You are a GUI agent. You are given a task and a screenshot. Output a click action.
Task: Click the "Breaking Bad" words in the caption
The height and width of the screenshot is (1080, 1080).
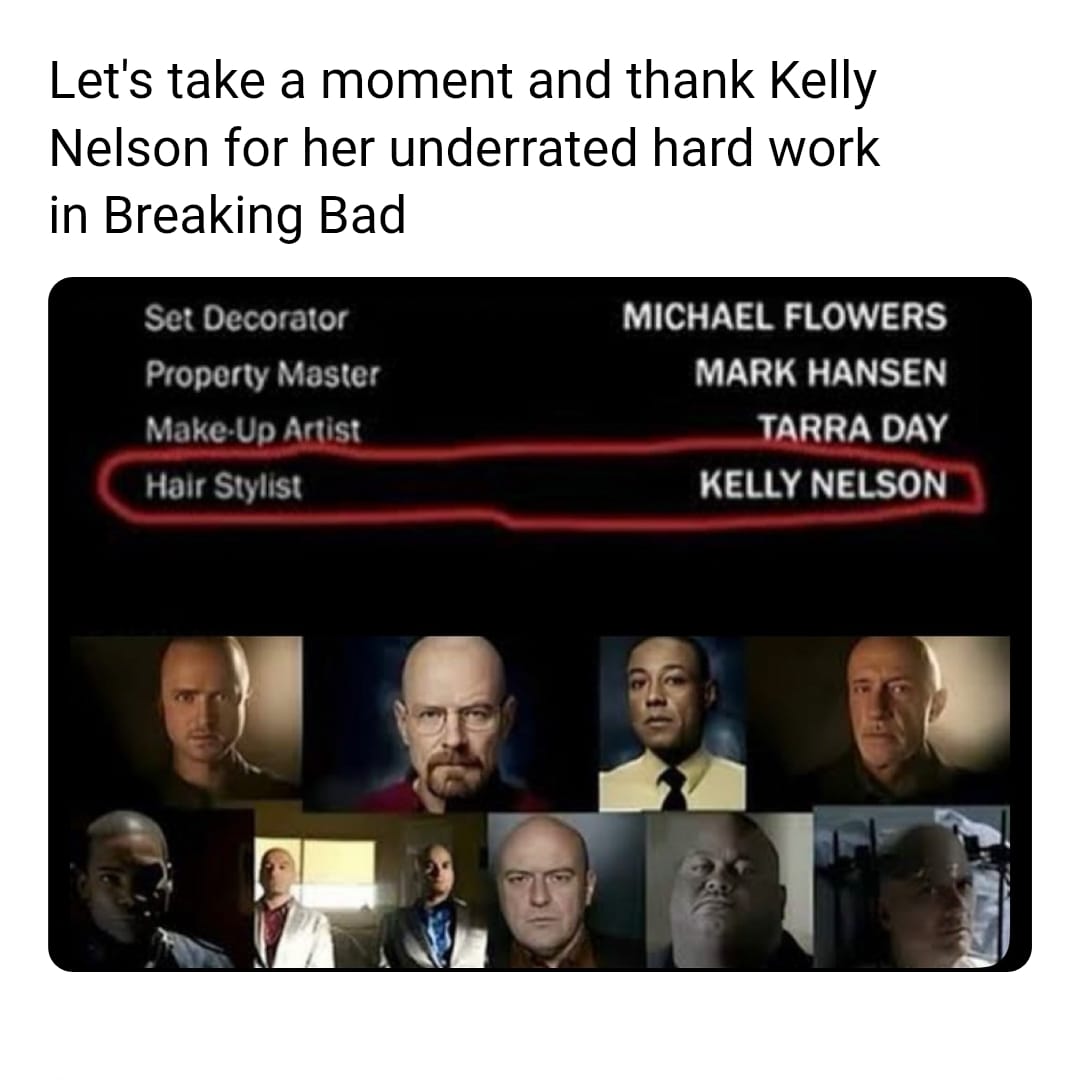[255, 216]
